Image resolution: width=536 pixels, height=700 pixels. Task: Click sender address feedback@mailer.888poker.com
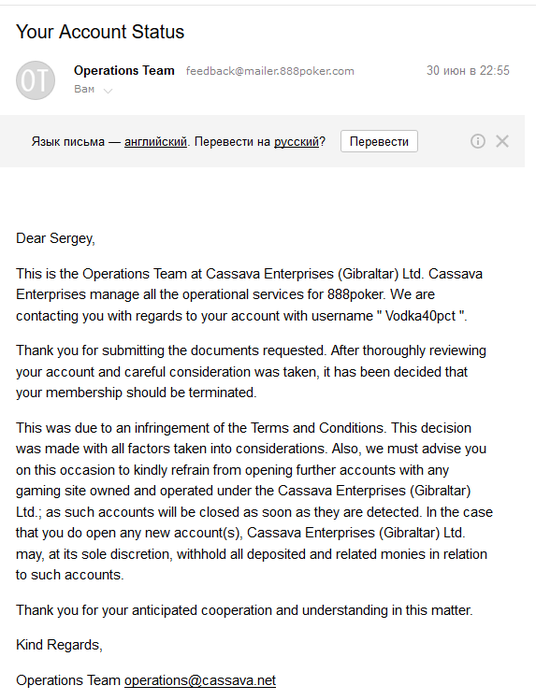[x=270, y=71]
